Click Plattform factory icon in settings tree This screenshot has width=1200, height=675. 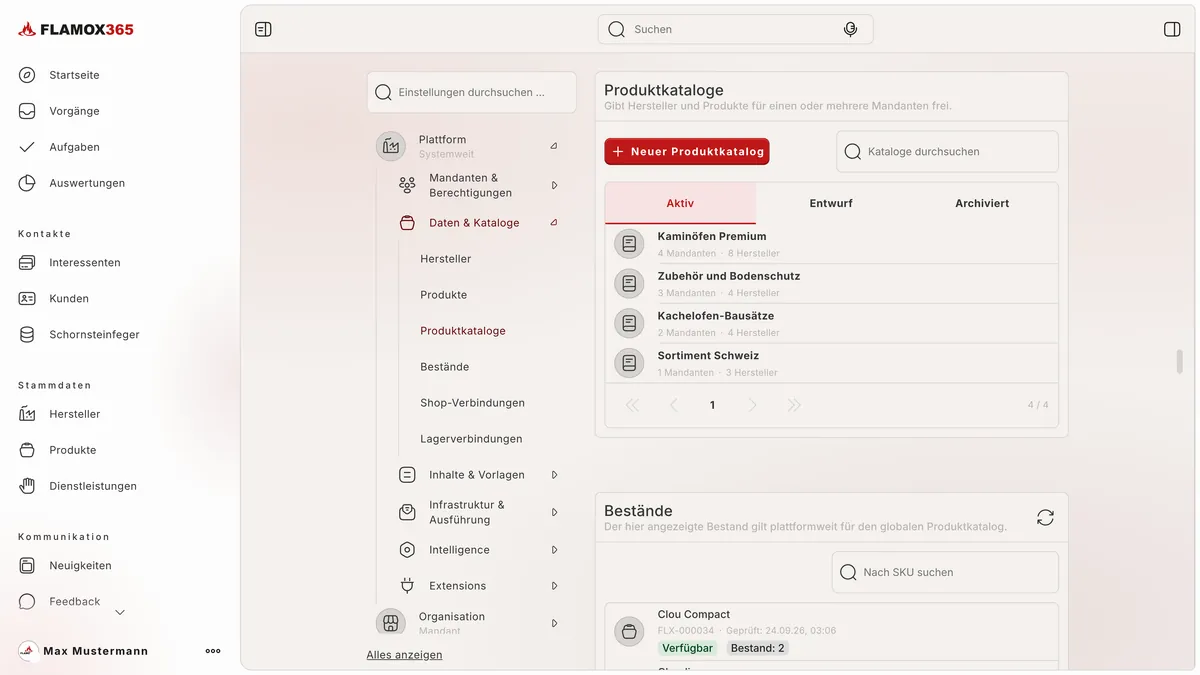click(391, 146)
